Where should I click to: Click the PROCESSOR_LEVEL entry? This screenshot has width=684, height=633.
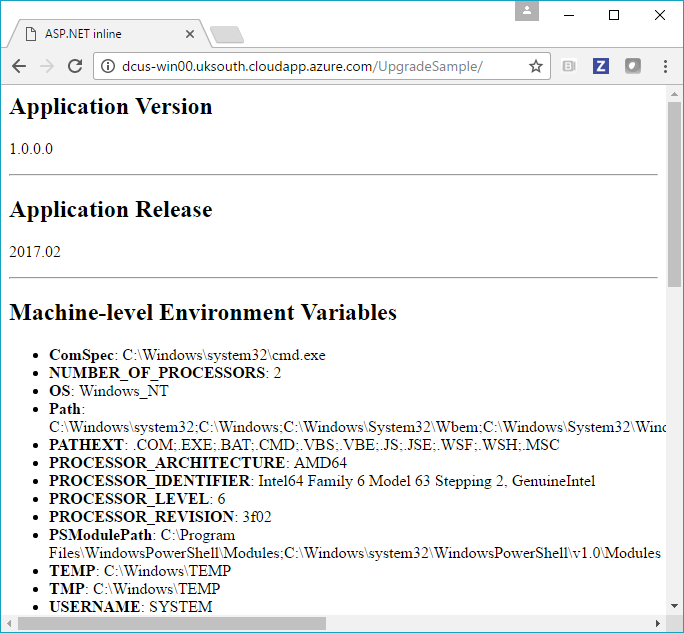click(137, 499)
